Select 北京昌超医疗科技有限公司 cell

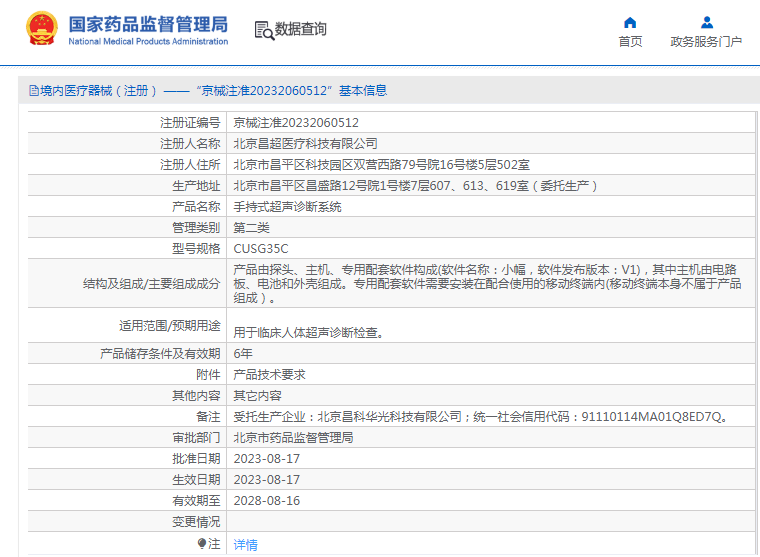[x=305, y=143]
